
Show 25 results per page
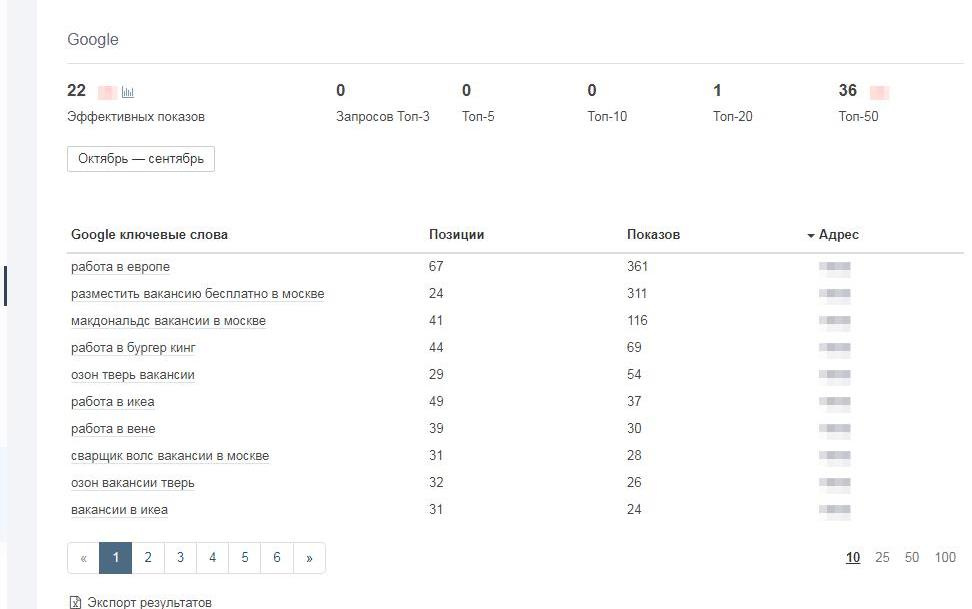tap(882, 558)
